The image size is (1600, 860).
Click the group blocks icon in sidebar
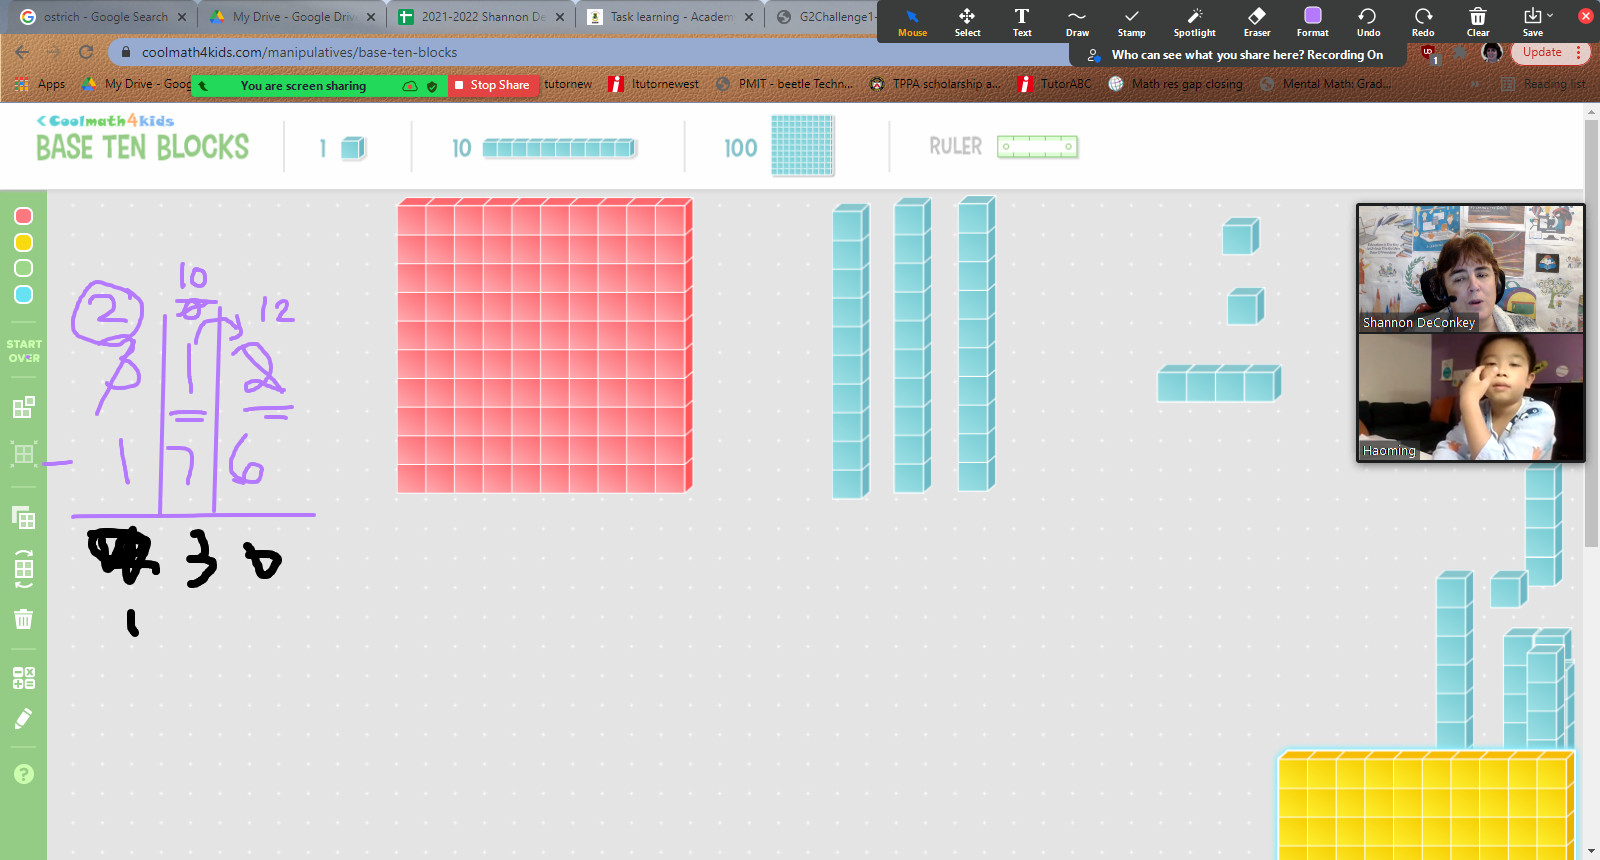(x=24, y=407)
